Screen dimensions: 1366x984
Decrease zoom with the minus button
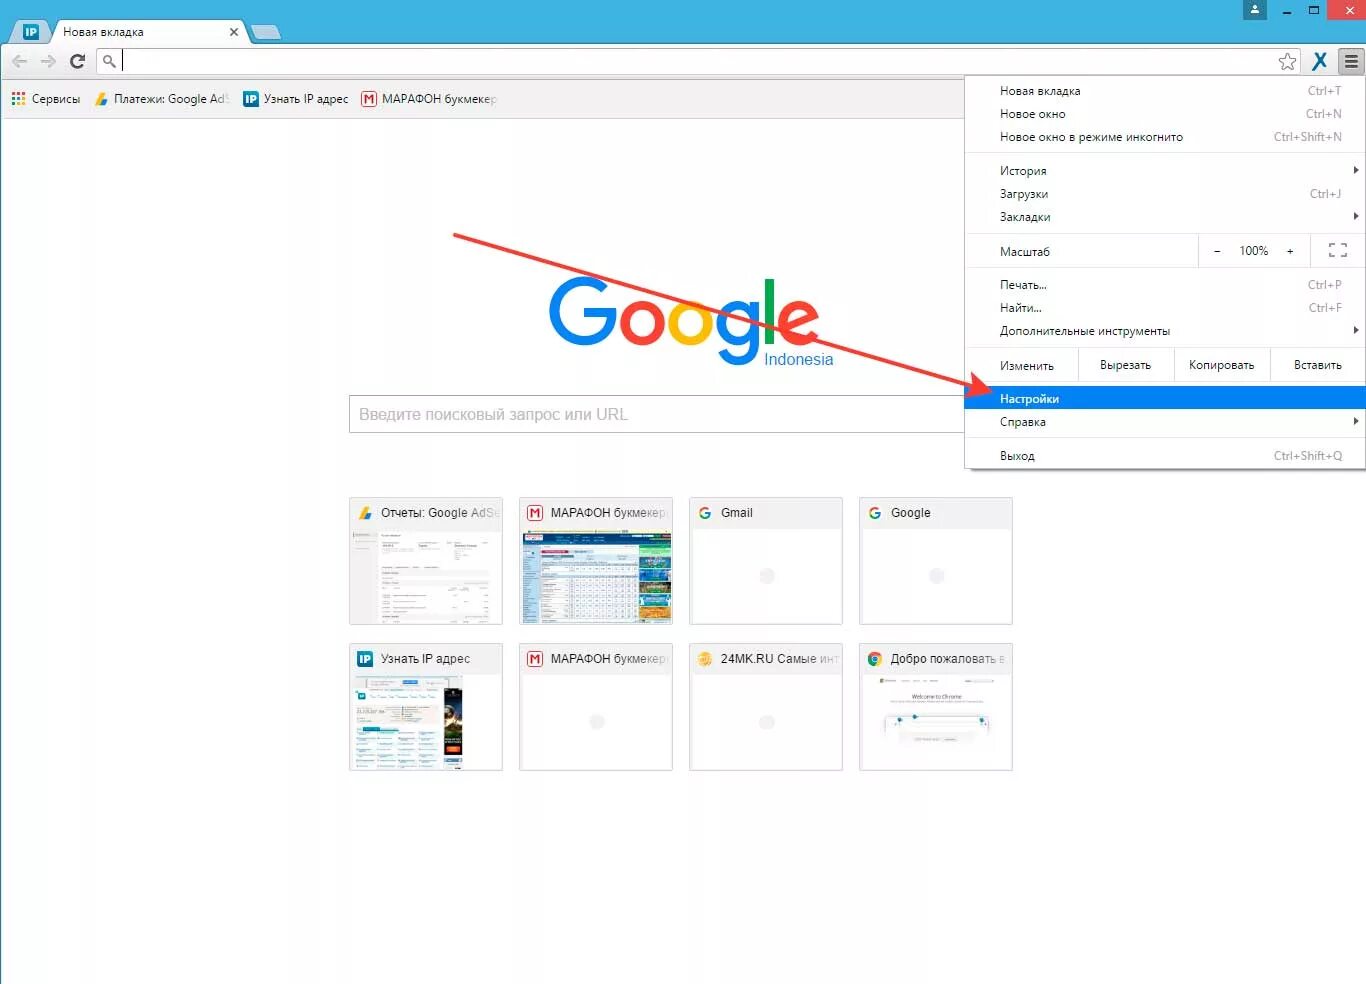[x=1217, y=251]
